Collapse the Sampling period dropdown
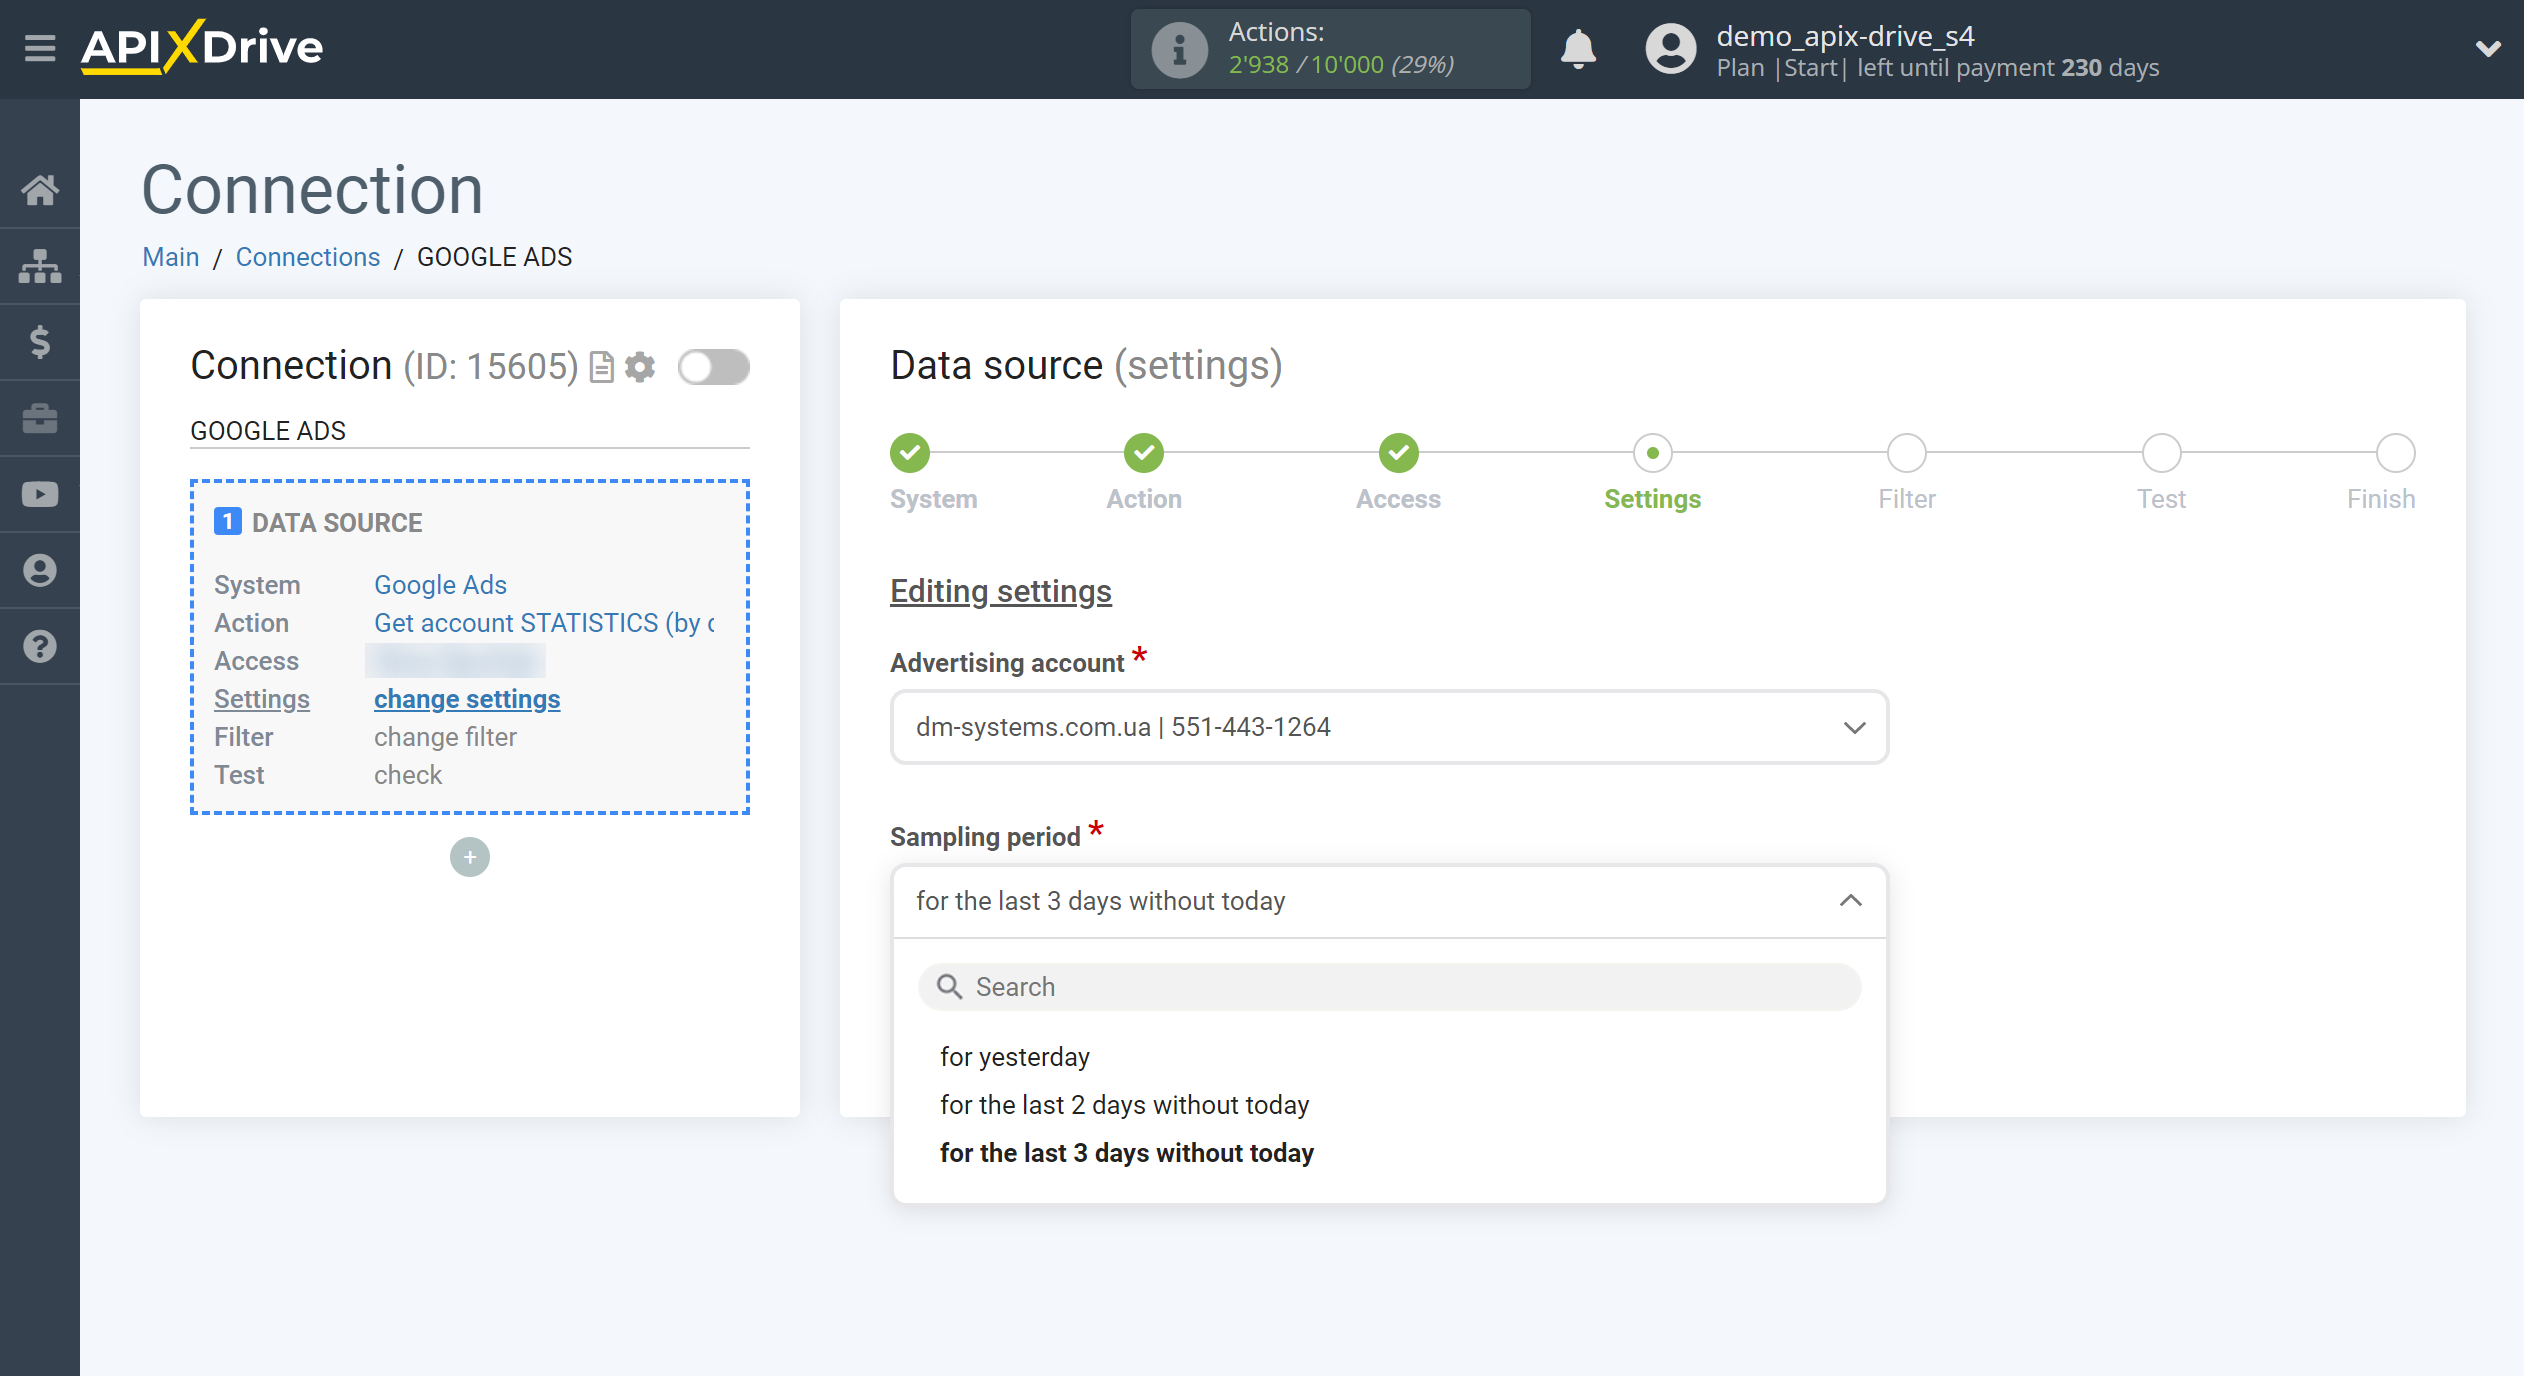 pyautogui.click(x=1853, y=900)
